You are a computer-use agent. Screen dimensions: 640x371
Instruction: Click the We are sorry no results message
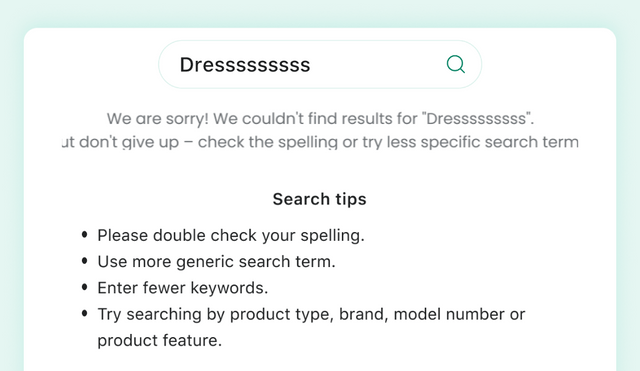coord(320,119)
